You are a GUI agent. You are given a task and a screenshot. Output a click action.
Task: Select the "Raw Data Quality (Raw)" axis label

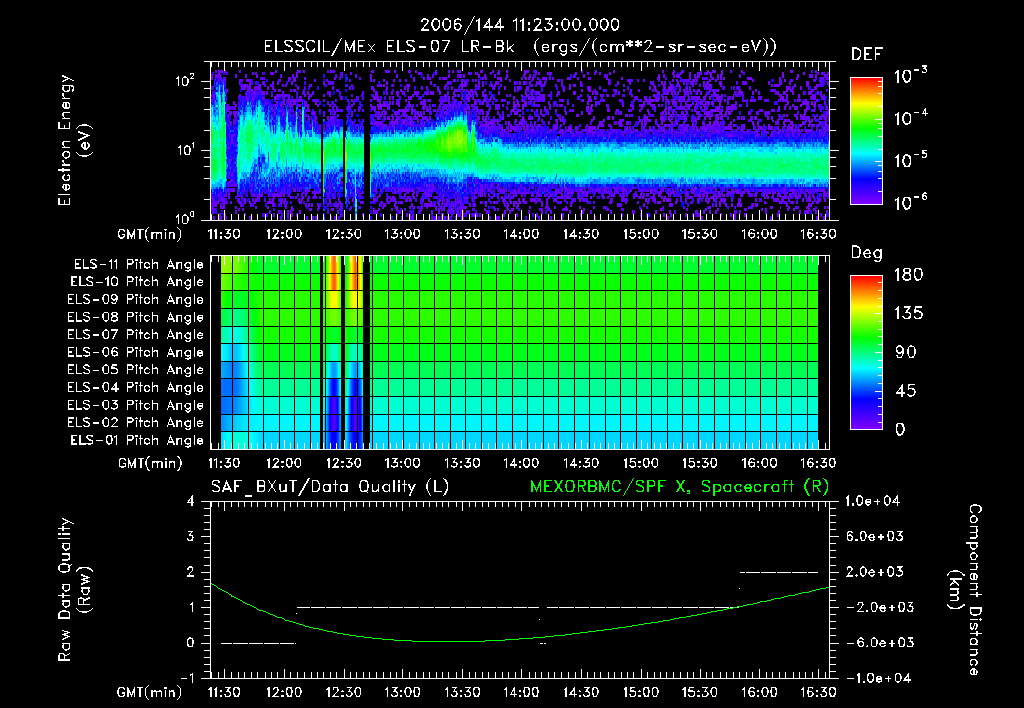coord(74,590)
